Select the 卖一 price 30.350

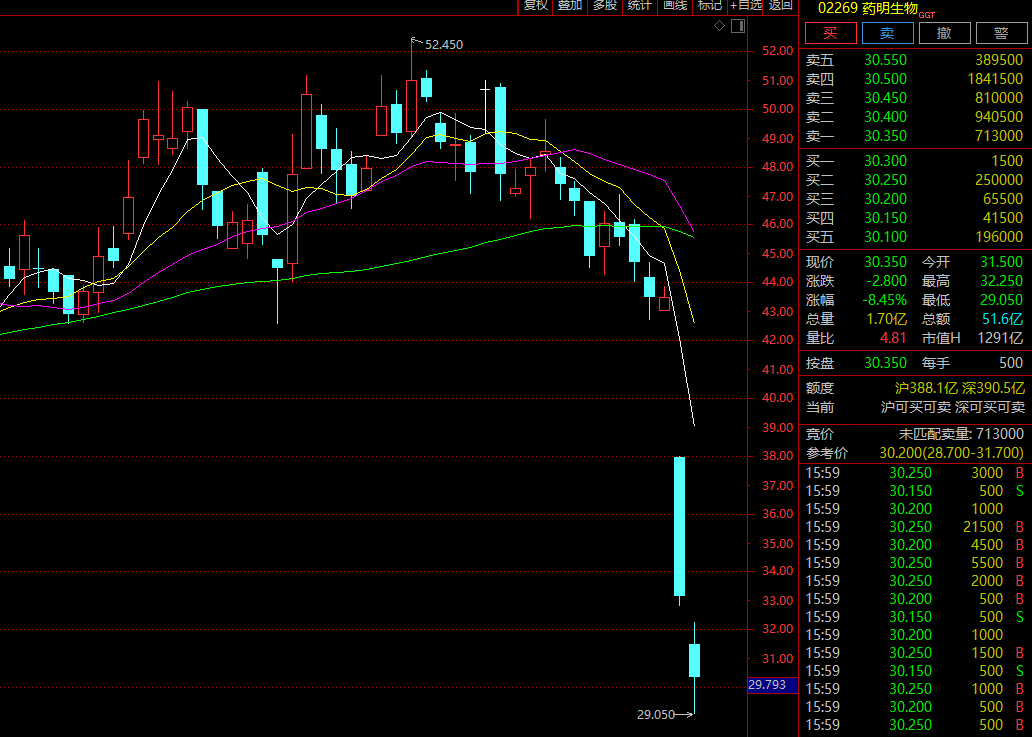click(885, 136)
